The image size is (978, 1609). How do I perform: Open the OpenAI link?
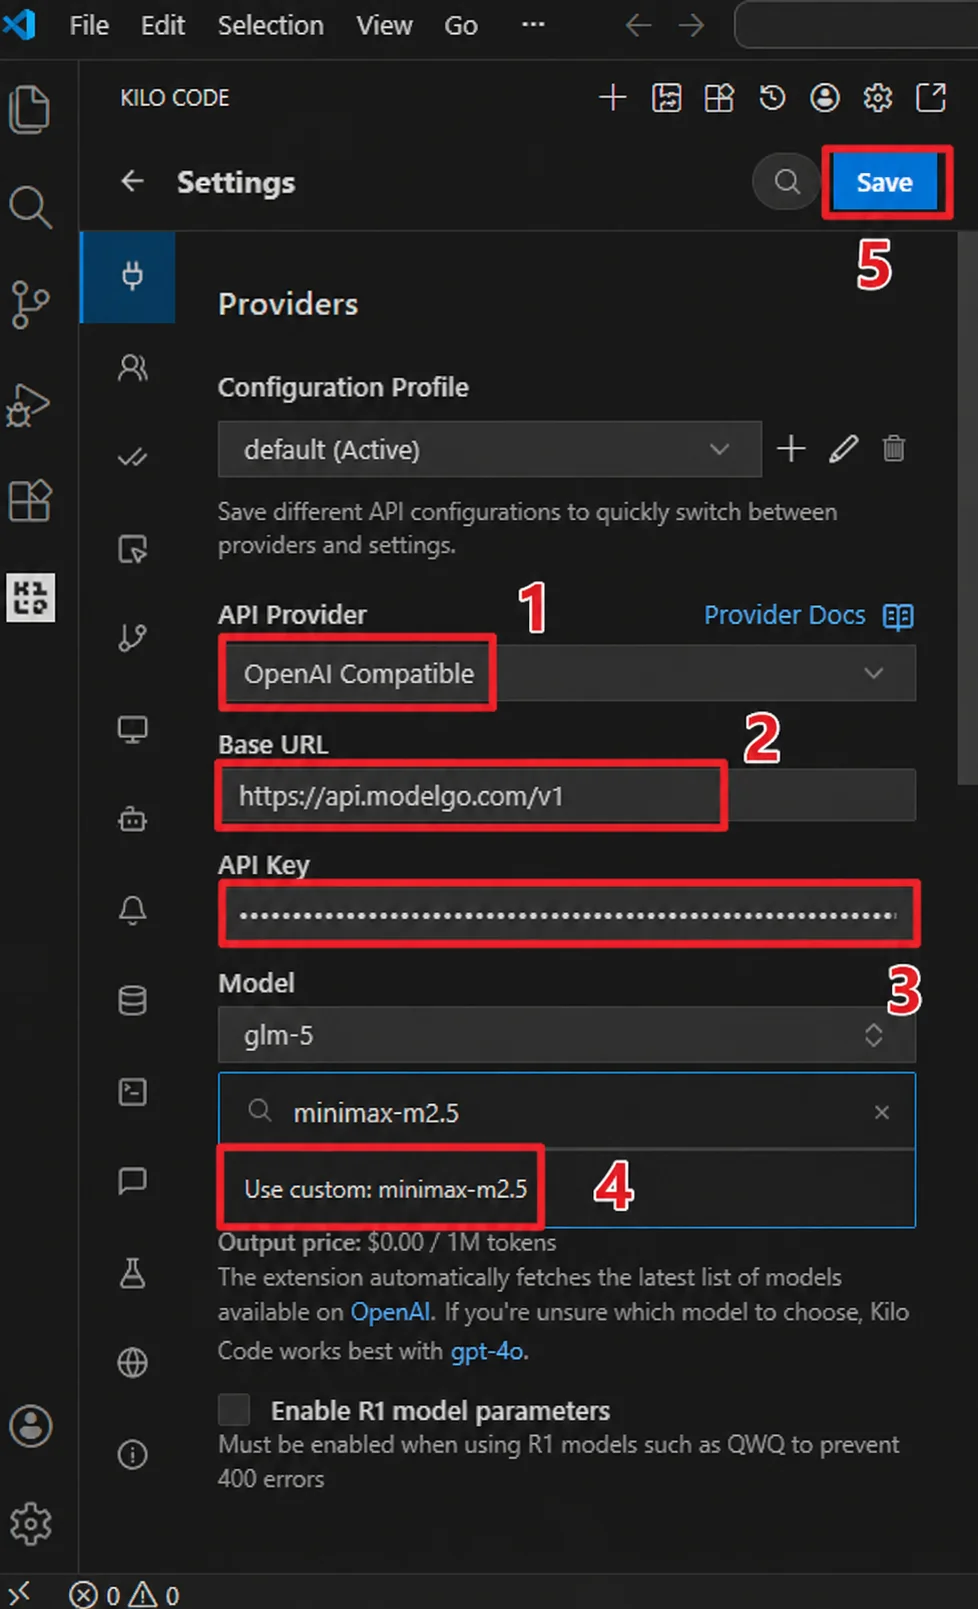coord(391,1312)
